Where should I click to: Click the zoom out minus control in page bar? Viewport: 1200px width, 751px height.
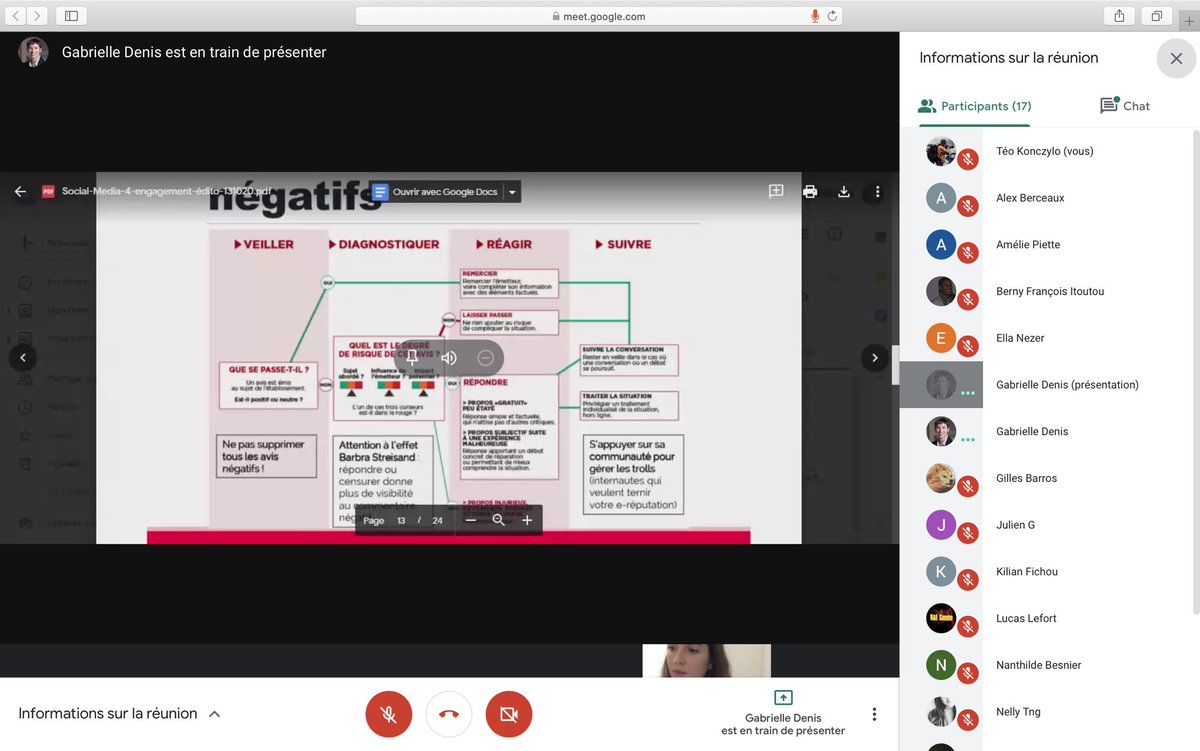470,520
